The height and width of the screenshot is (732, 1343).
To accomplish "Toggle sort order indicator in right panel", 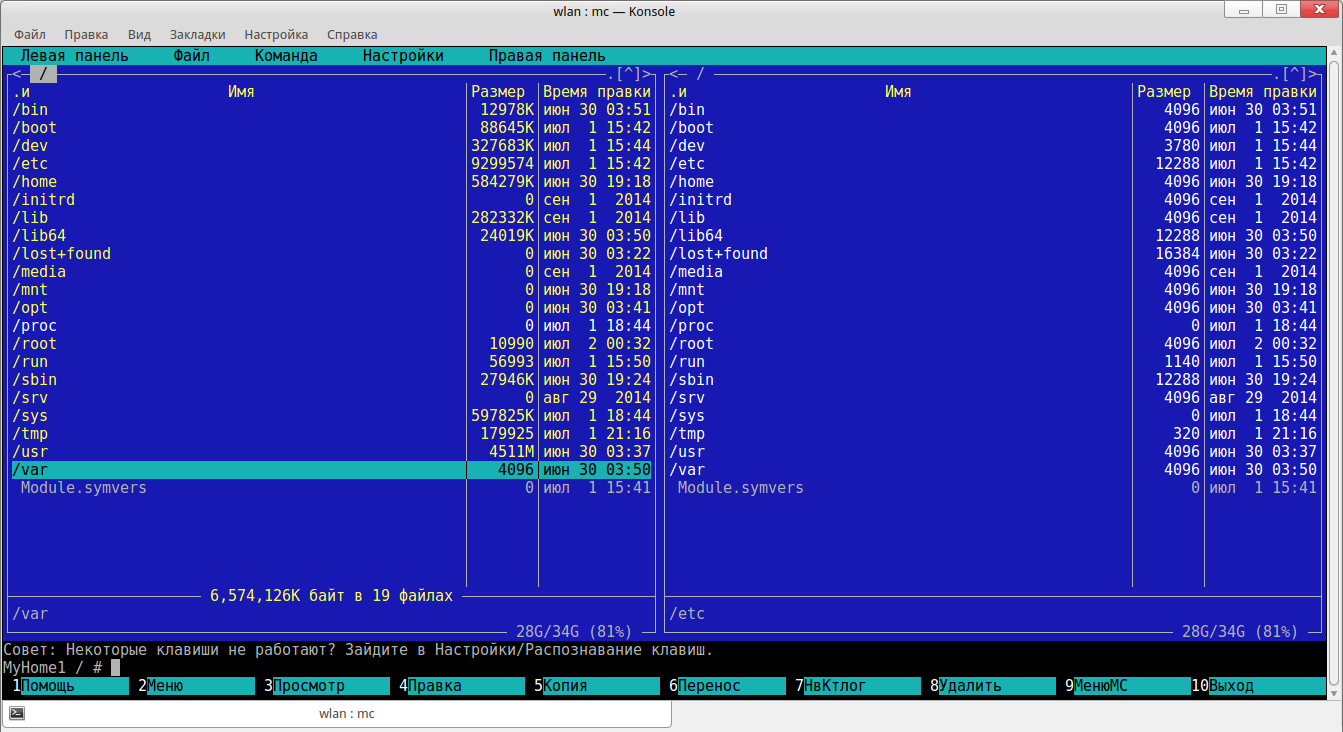I will click(x=678, y=92).
